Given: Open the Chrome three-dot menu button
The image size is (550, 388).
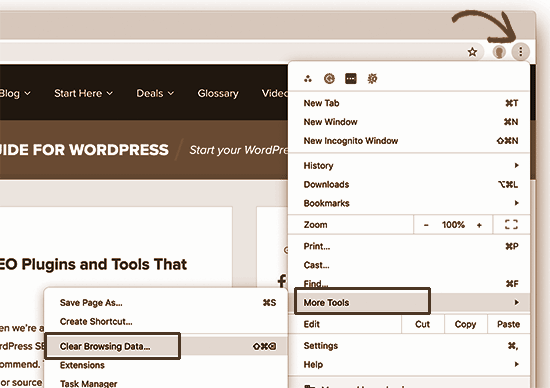Looking at the screenshot, I should [x=521, y=52].
